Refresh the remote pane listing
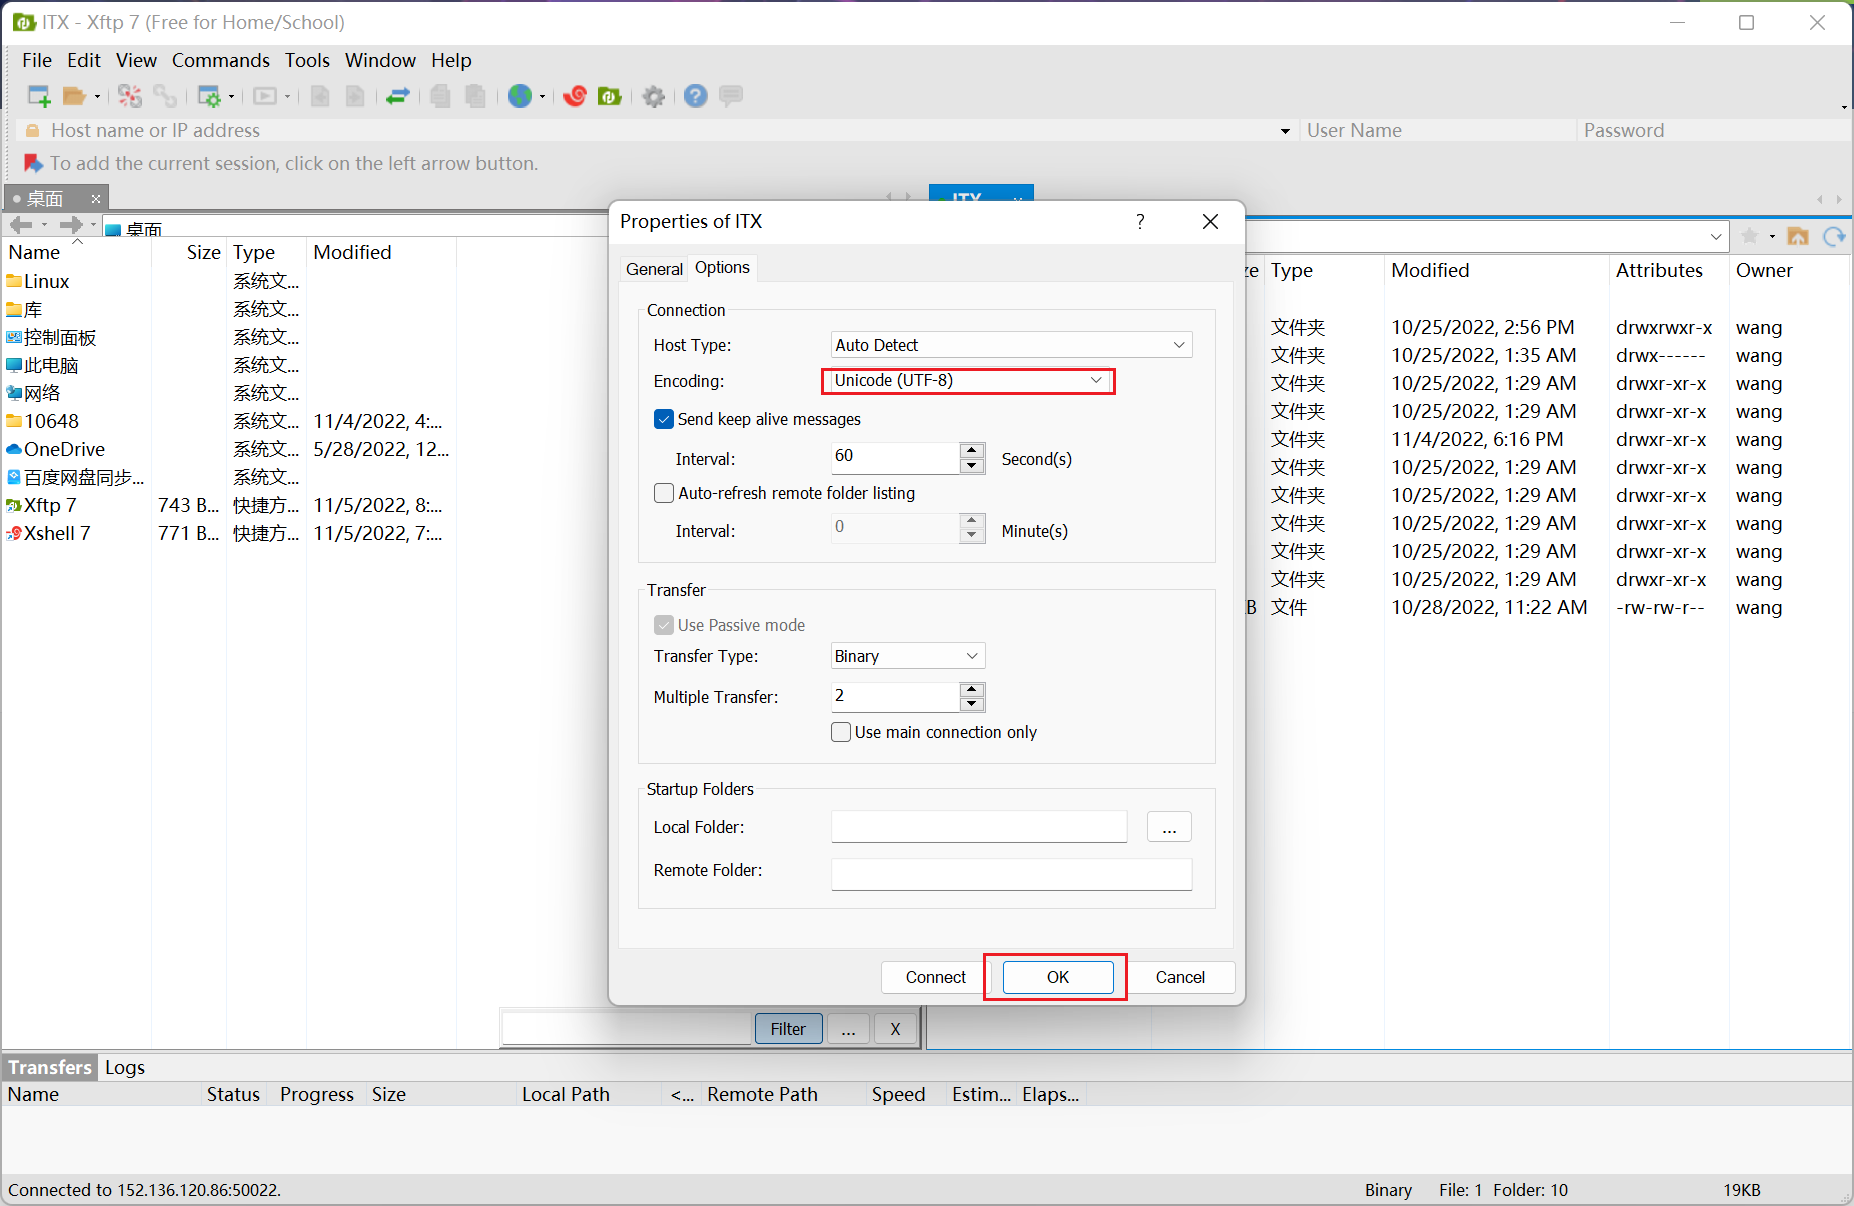1854x1206 pixels. point(1834,236)
